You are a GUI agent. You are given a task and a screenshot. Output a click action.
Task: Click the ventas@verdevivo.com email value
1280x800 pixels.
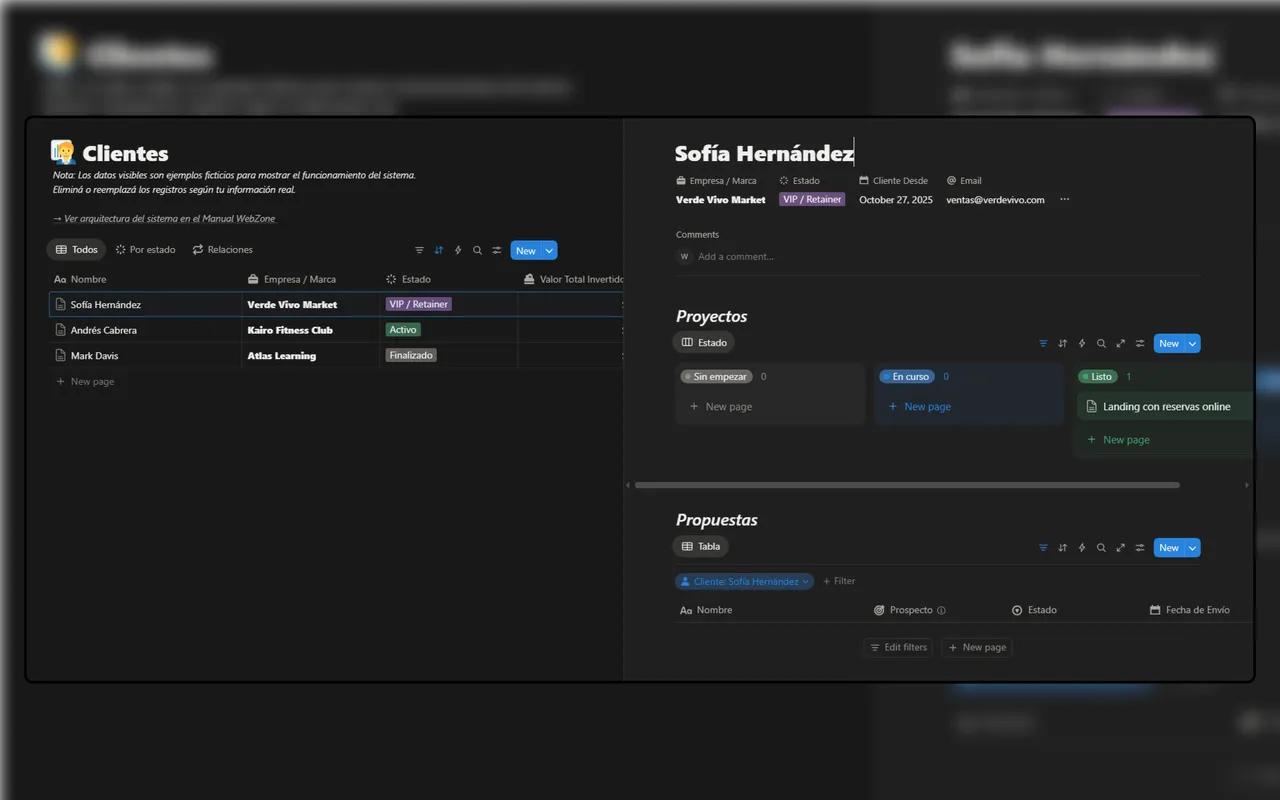click(995, 200)
